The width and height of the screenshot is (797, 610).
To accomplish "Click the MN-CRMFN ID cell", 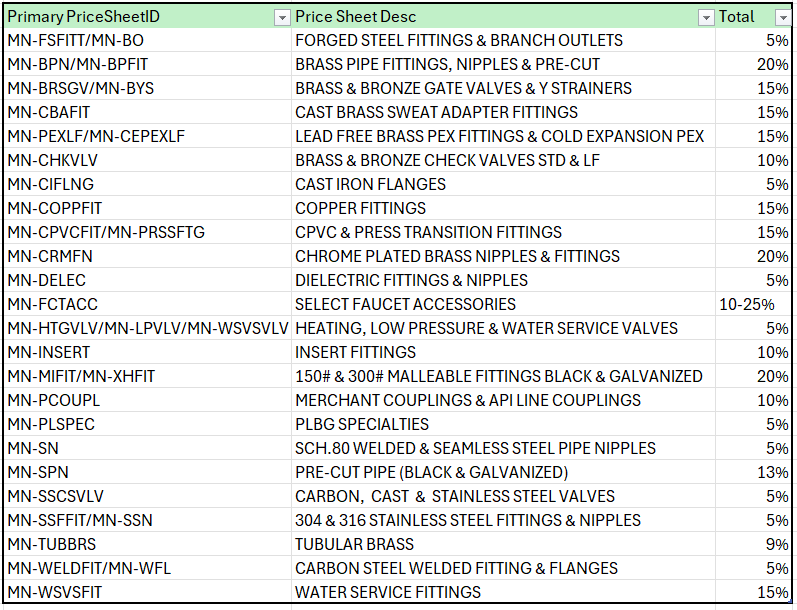I will coord(50,256).
